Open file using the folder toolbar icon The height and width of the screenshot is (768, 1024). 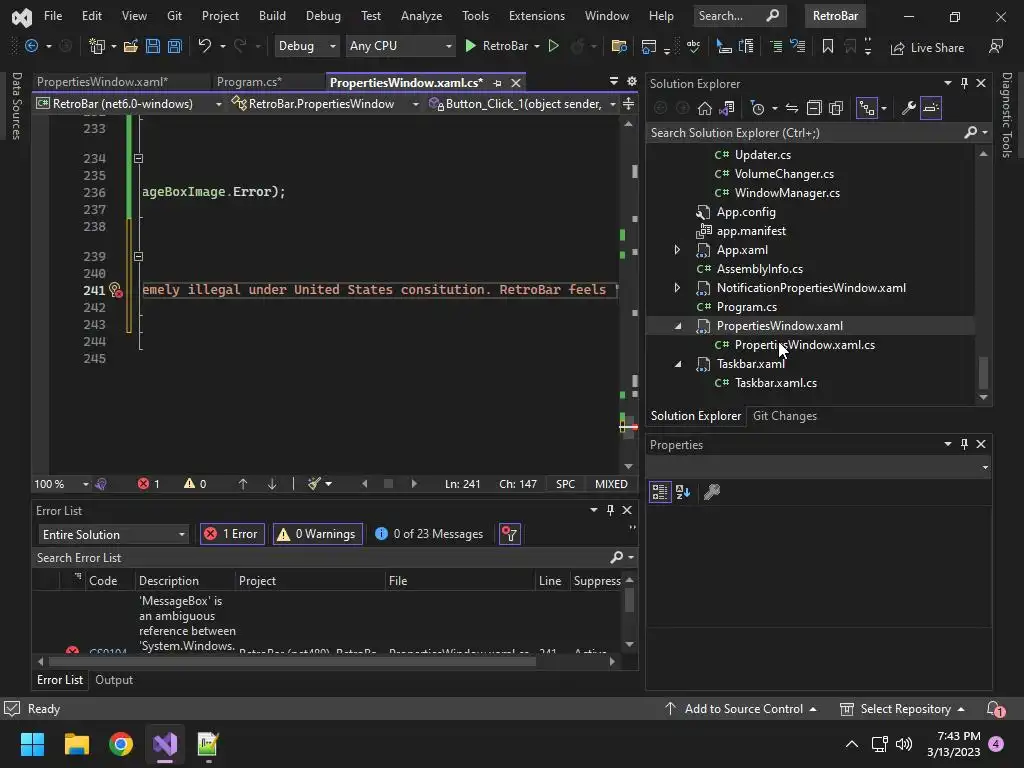[131, 46]
